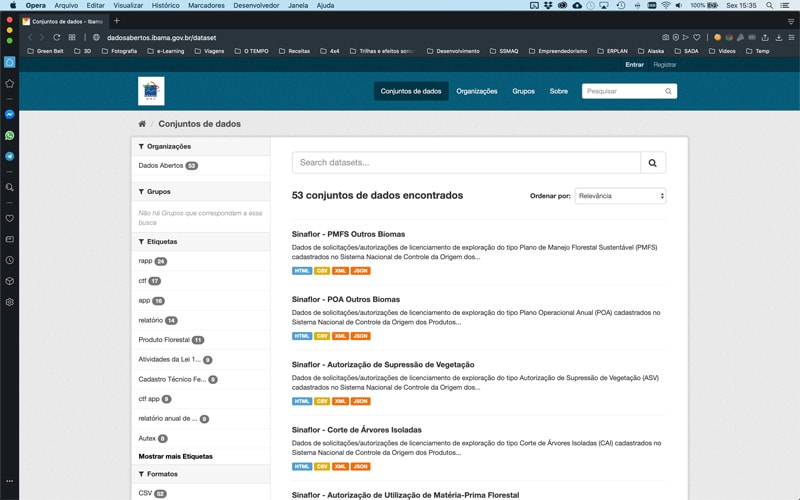Click sidebar three-dots more button
Screen dimensions: 800x500
click(x=10, y=481)
